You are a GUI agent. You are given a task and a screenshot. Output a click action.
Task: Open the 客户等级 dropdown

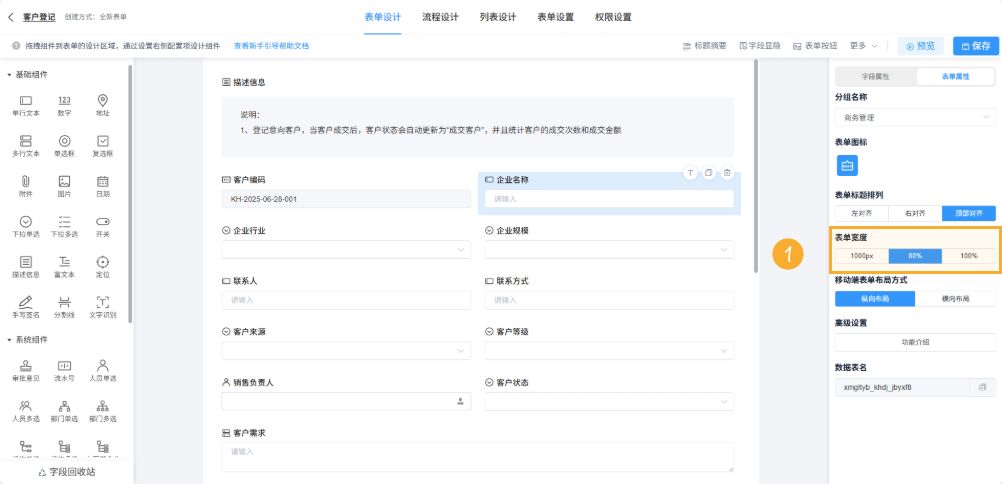(610, 351)
